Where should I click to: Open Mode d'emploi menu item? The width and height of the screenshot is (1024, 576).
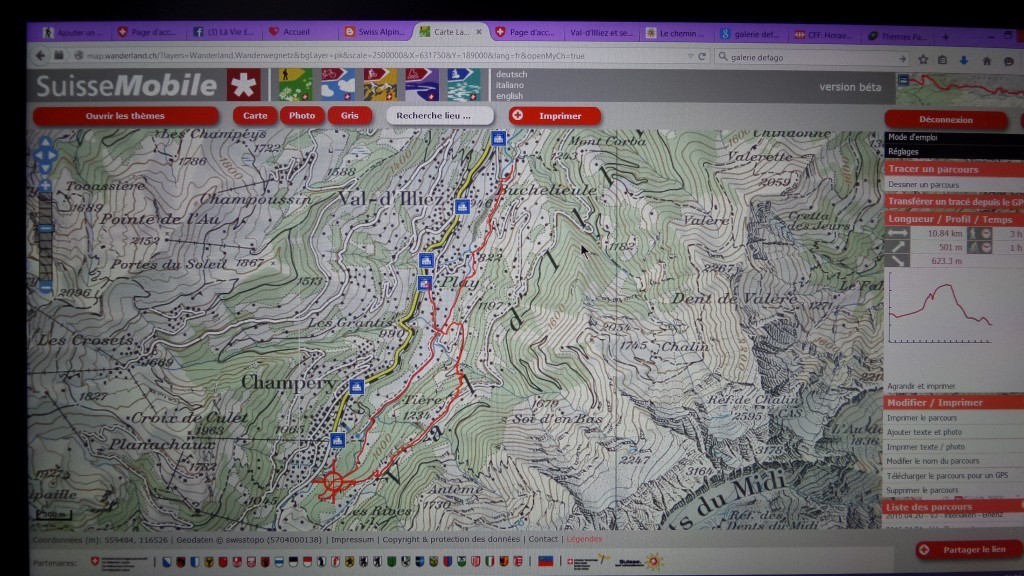point(912,137)
